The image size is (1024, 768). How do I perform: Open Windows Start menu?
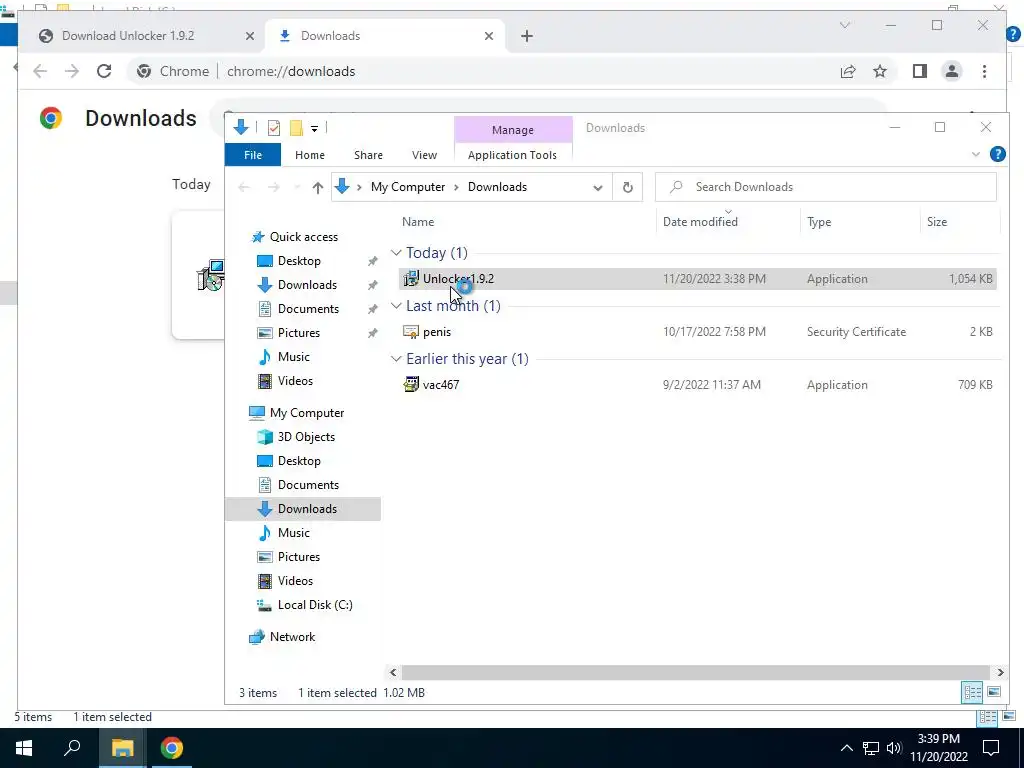(24, 748)
